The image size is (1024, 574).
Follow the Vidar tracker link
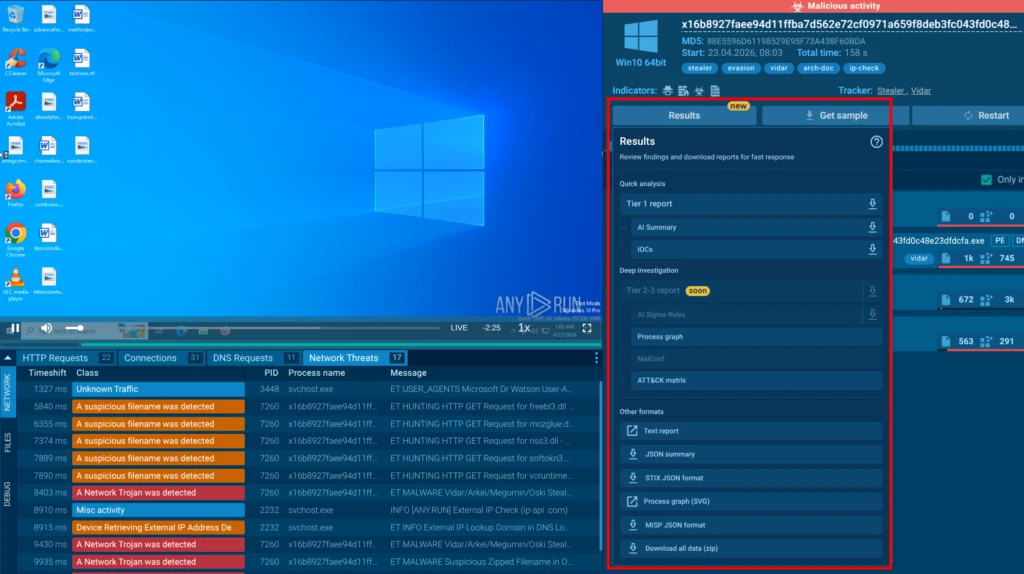(x=921, y=91)
